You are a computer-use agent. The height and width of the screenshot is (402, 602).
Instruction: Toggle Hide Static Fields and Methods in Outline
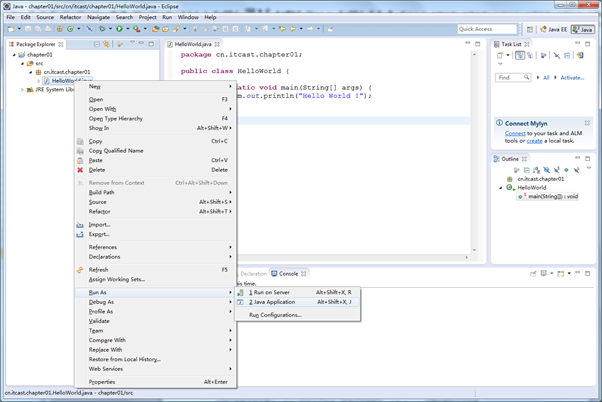coord(556,170)
